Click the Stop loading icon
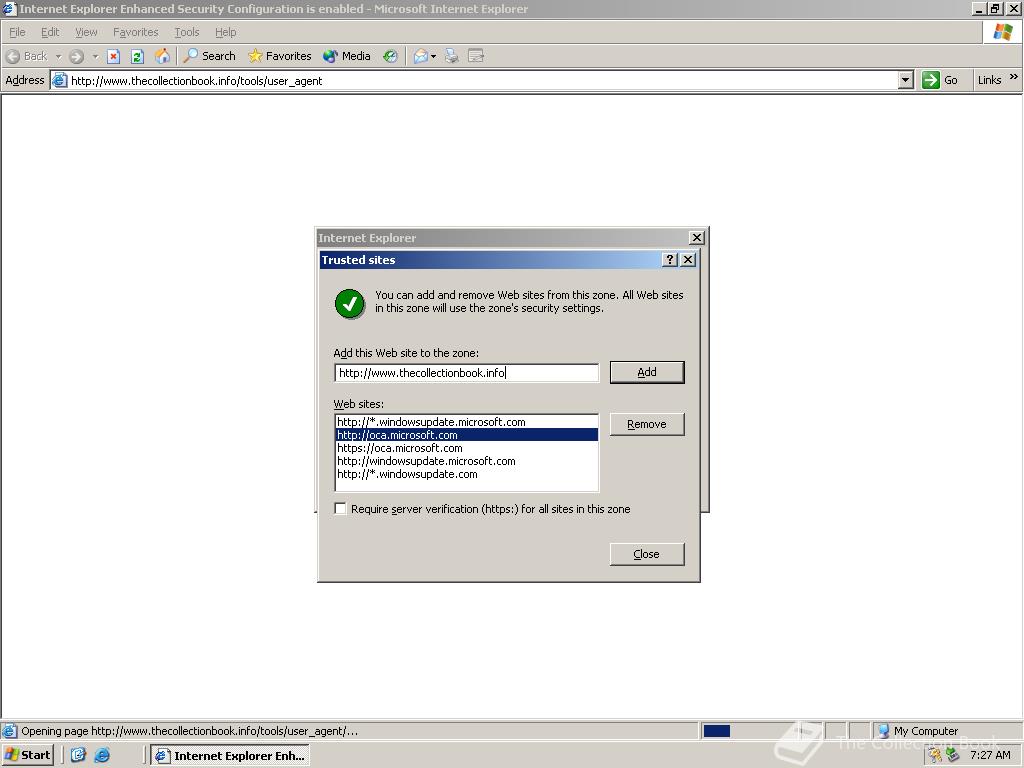 pyautogui.click(x=114, y=56)
